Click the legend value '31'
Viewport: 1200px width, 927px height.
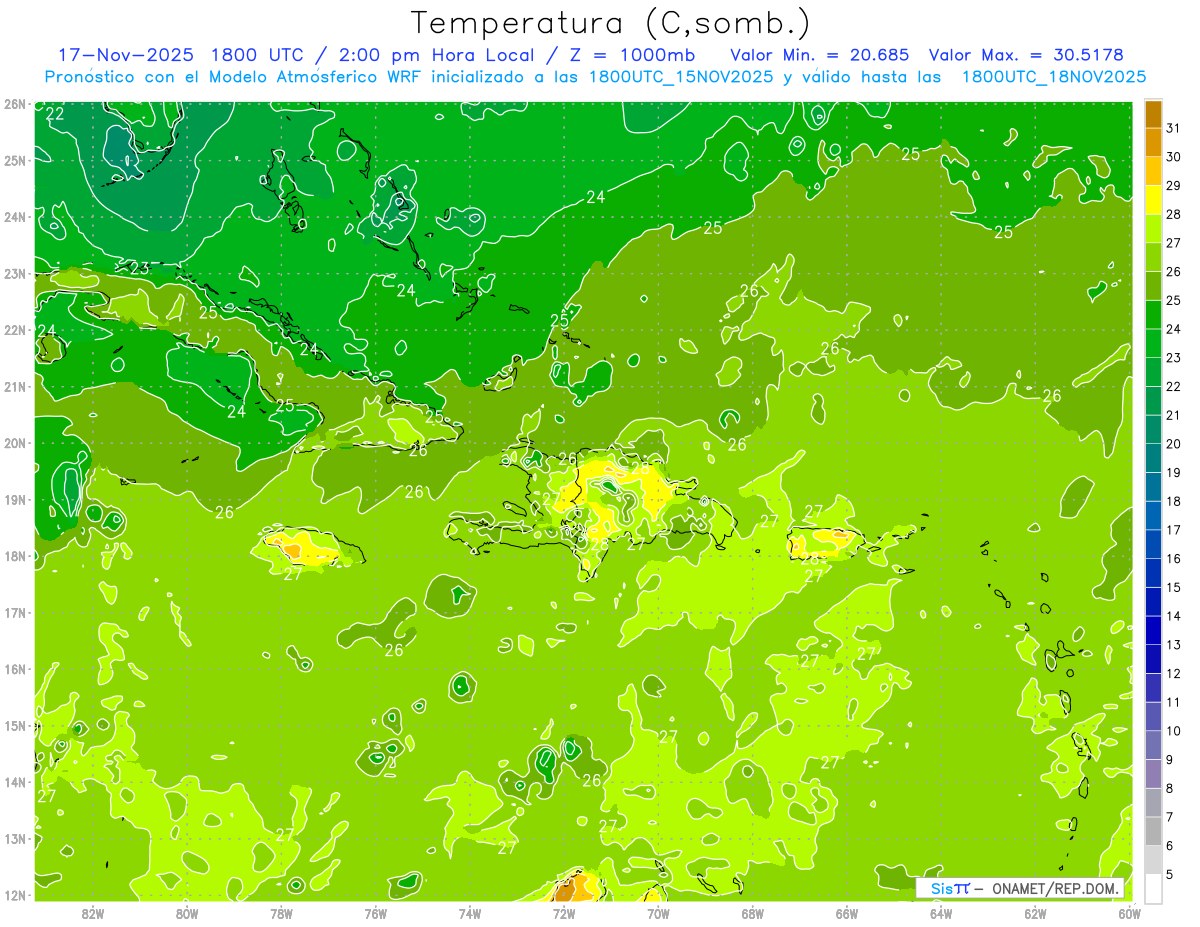(x=1174, y=127)
